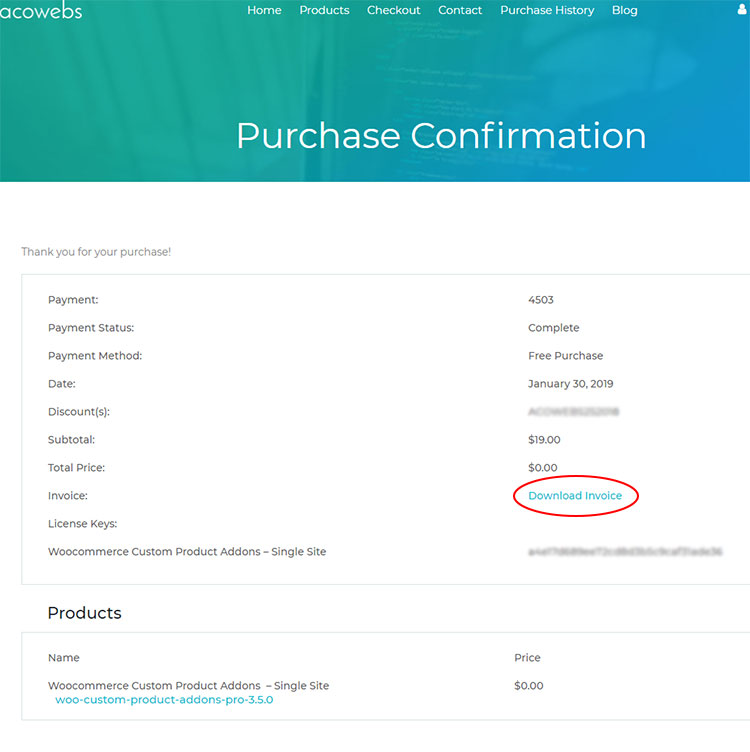This screenshot has height=752, width=750.
Task: View Purchase History from the menu
Action: point(547,10)
